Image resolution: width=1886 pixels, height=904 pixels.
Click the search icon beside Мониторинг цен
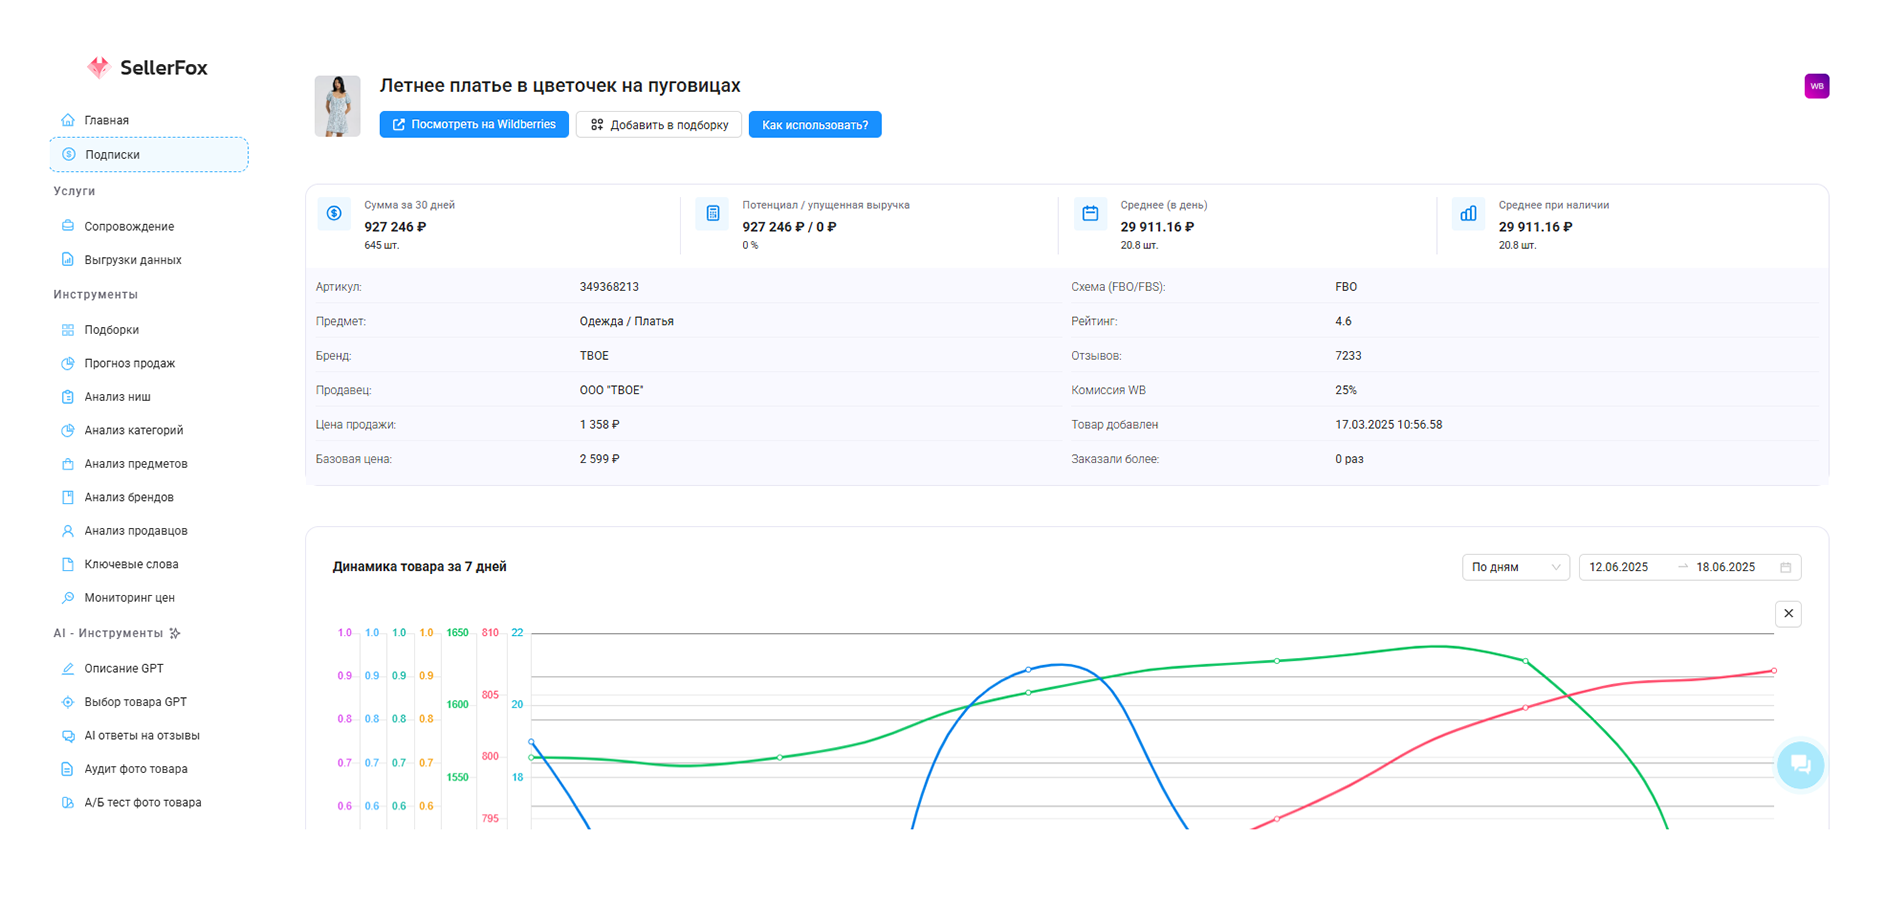68,597
